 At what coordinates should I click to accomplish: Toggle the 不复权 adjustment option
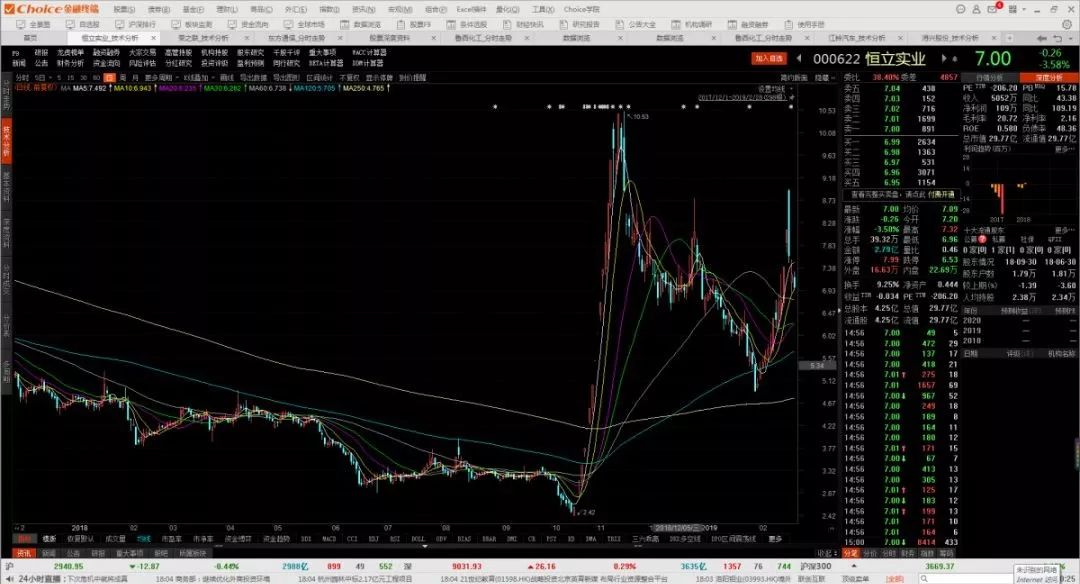(349, 78)
